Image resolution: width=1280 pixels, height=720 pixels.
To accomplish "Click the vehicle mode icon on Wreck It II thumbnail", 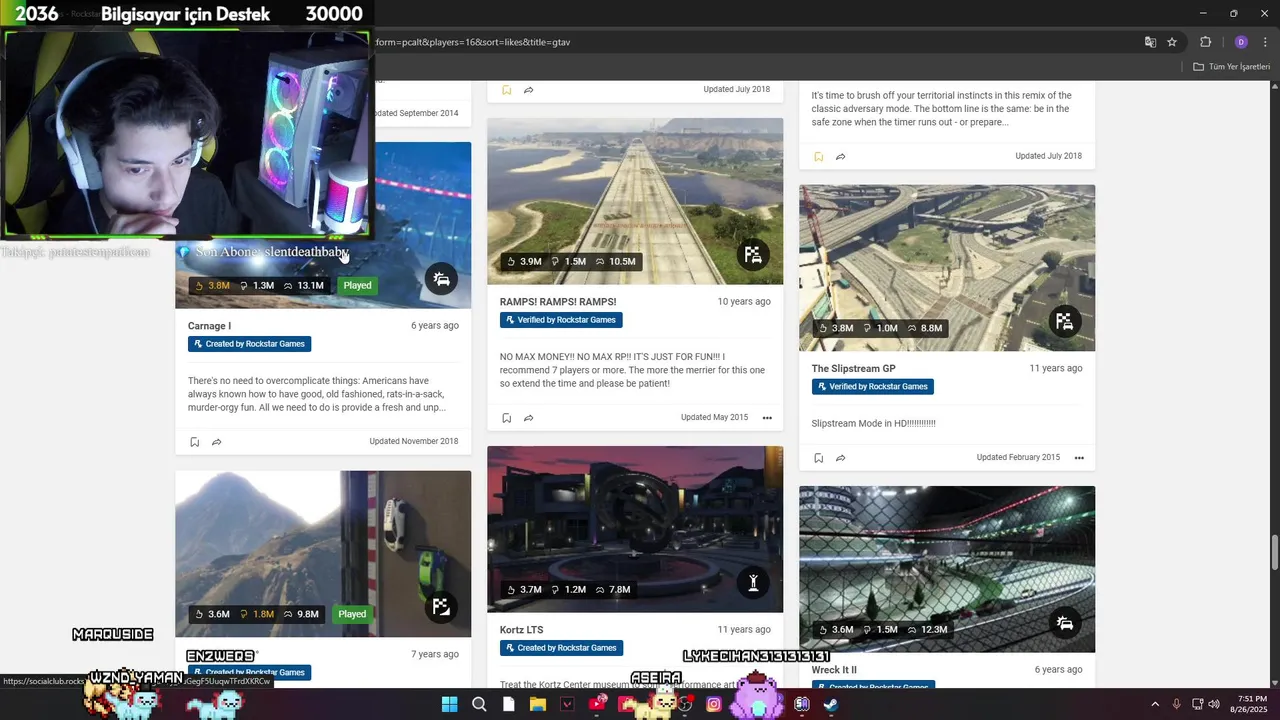I will 1065,623.
